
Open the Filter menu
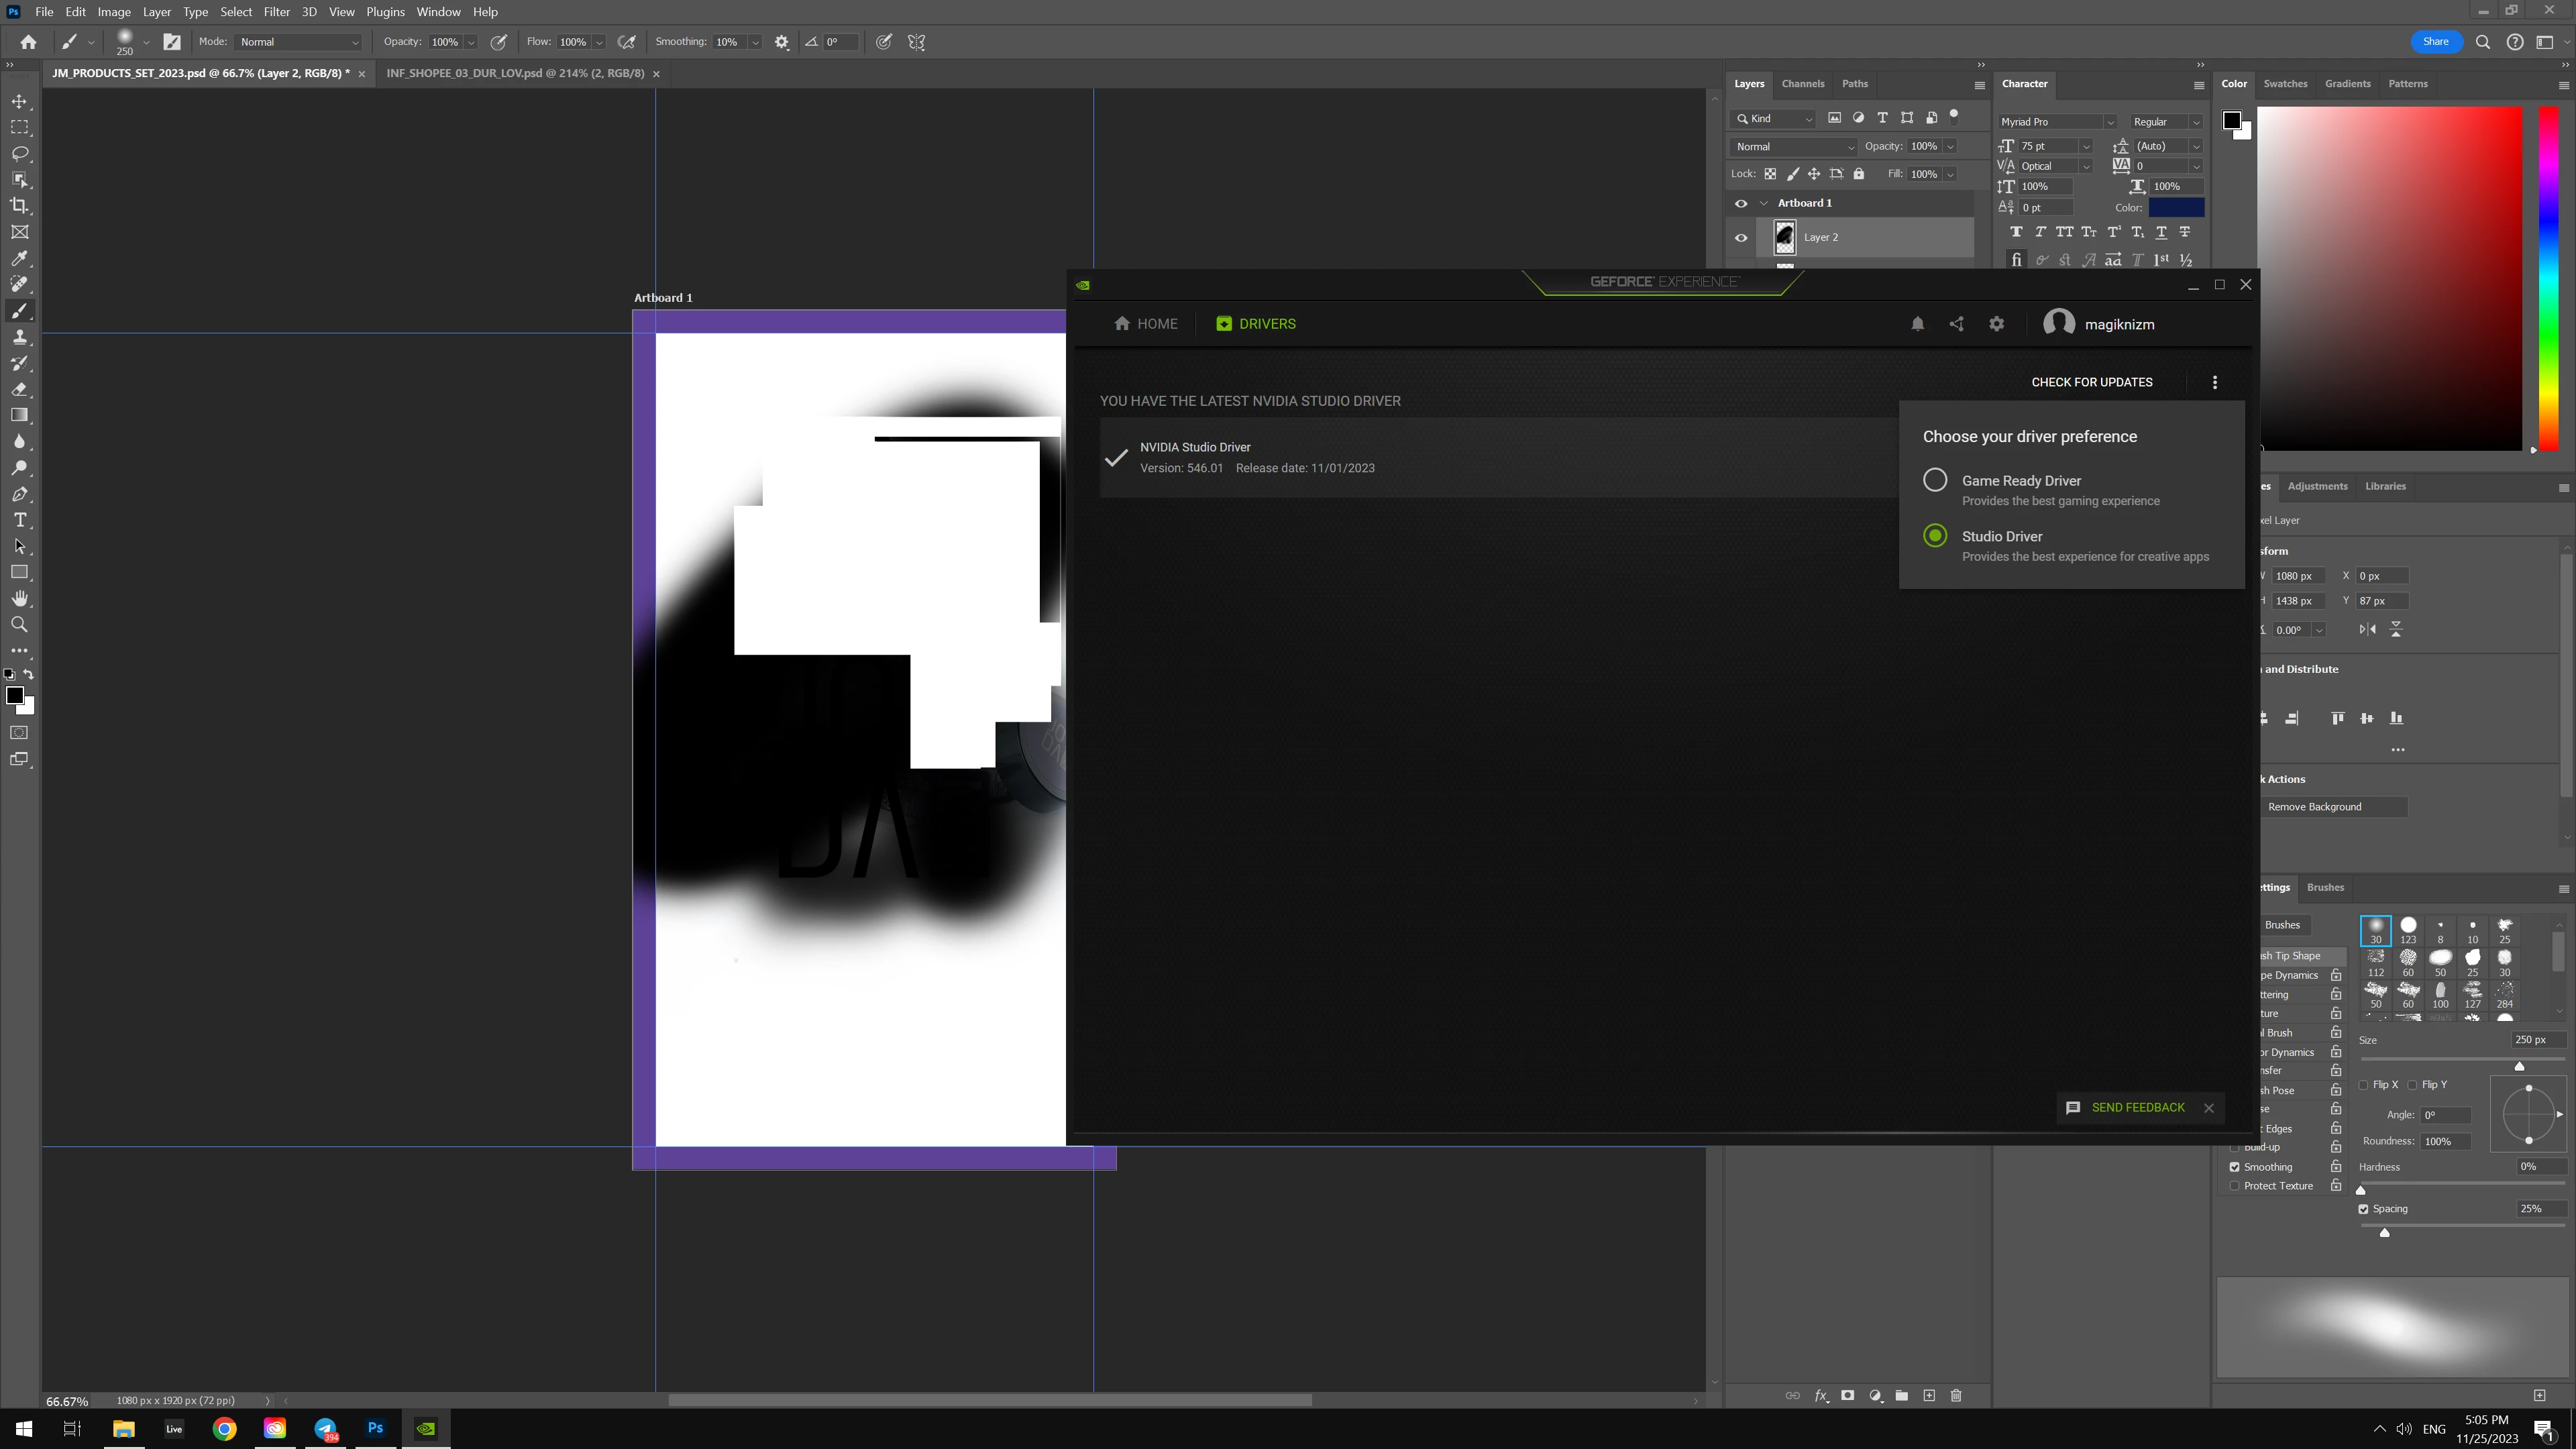click(276, 12)
